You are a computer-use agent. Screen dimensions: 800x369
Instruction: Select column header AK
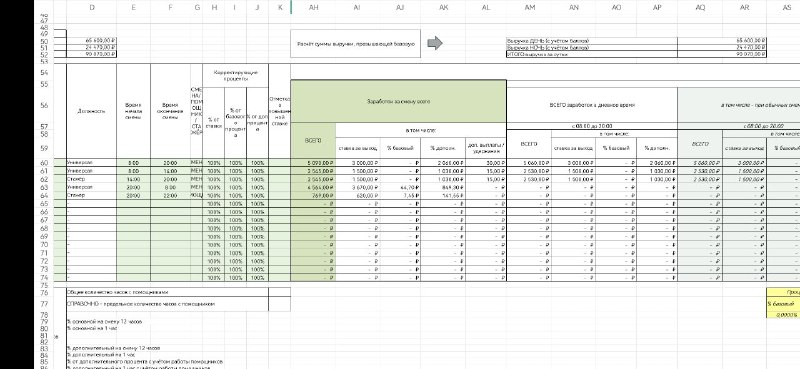pos(442,7)
